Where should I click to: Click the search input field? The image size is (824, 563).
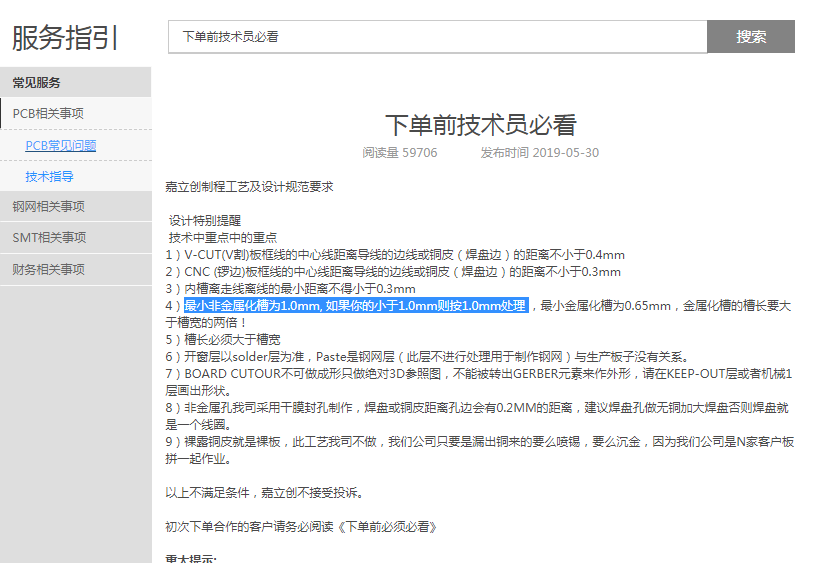[437, 37]
